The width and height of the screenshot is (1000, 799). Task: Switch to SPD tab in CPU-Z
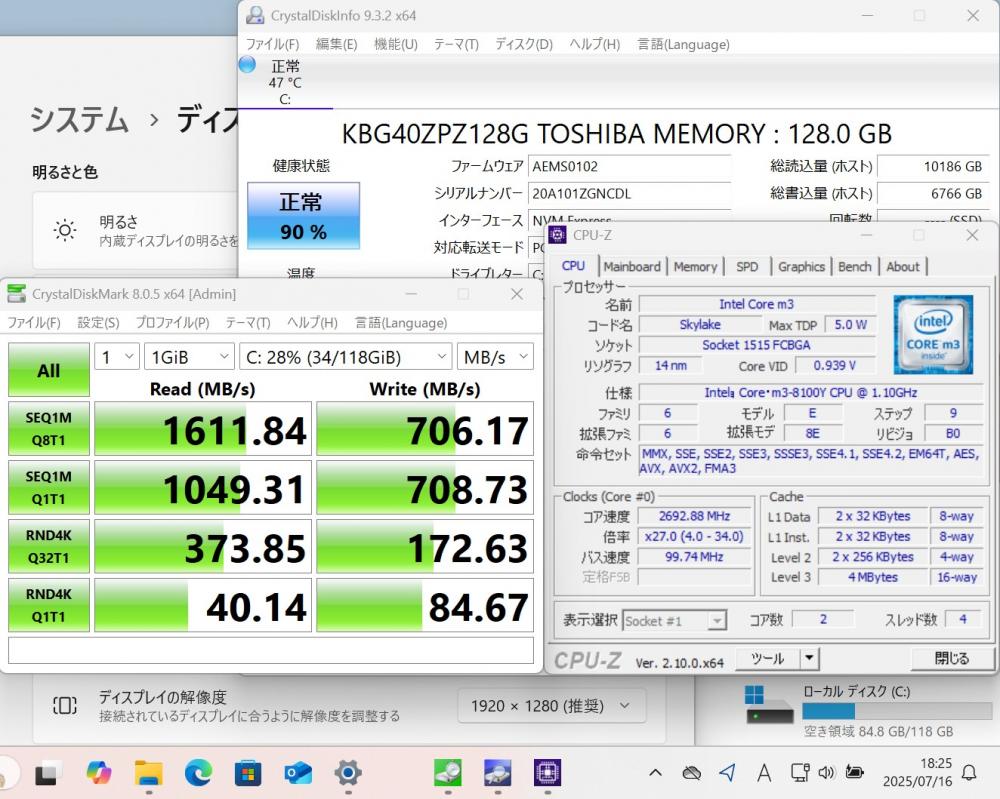coord(747,267)
